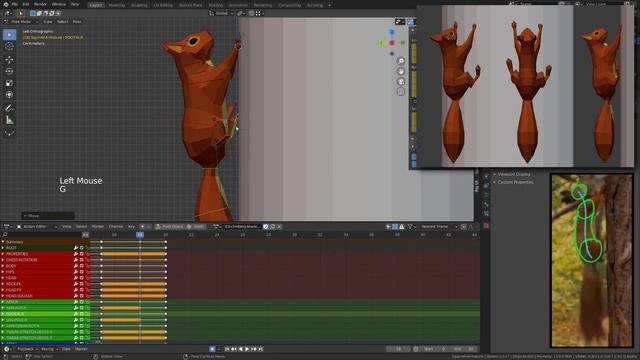Viewport: 640px width, 360px height.
Task: Toggle the highlighted show hidden filter button
Action: point(395,227)
